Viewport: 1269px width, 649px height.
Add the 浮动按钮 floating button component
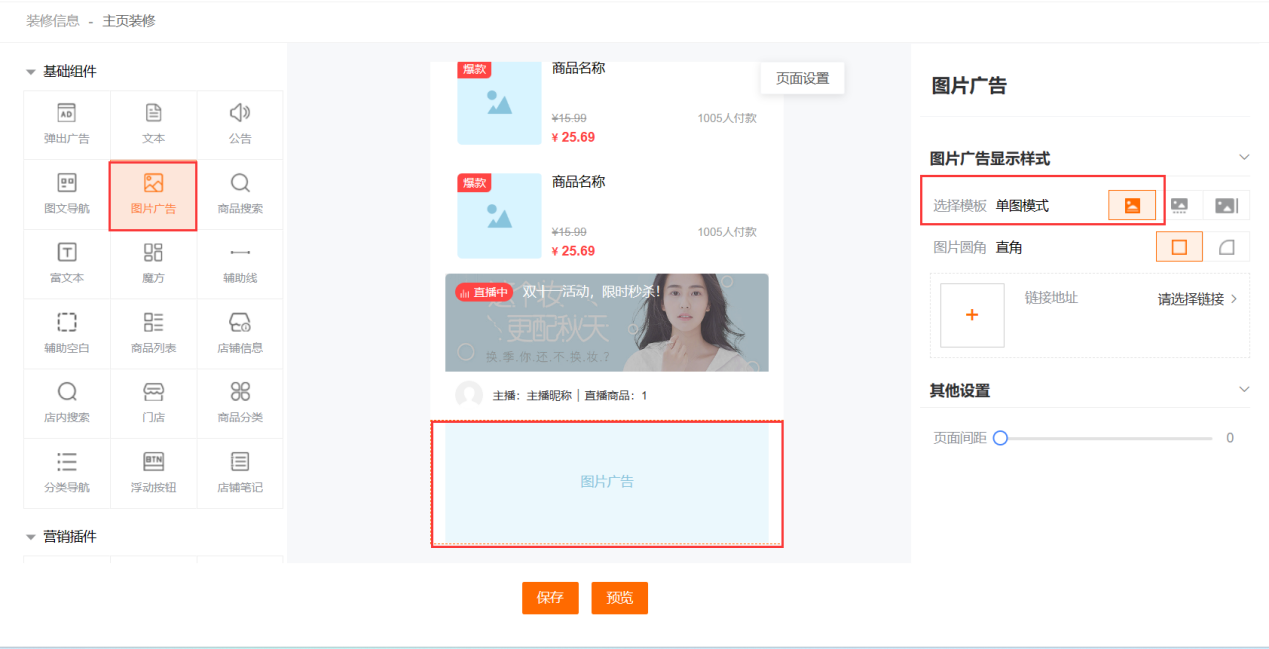click(x=153, y=472)
